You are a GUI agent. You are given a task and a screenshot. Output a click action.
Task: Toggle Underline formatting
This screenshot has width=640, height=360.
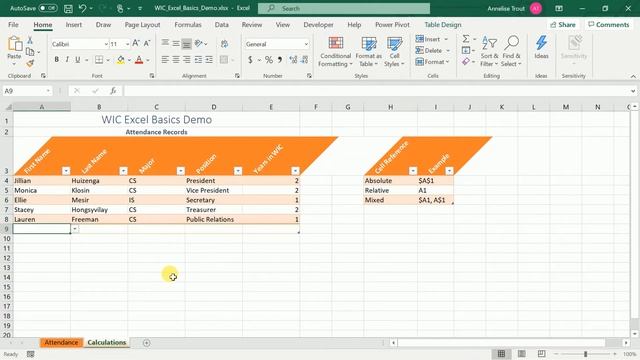(78, 60)
